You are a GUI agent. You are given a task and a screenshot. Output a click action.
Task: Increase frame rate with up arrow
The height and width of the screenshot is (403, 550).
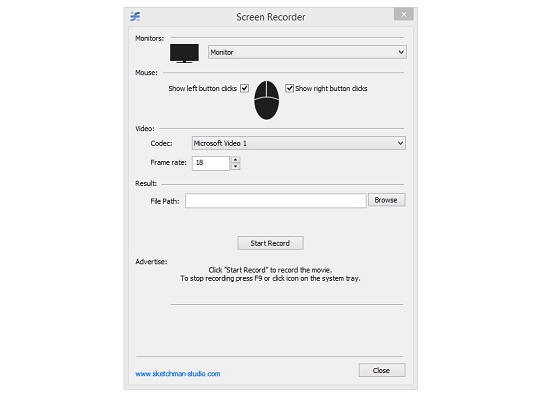click(x=236, y=160)
